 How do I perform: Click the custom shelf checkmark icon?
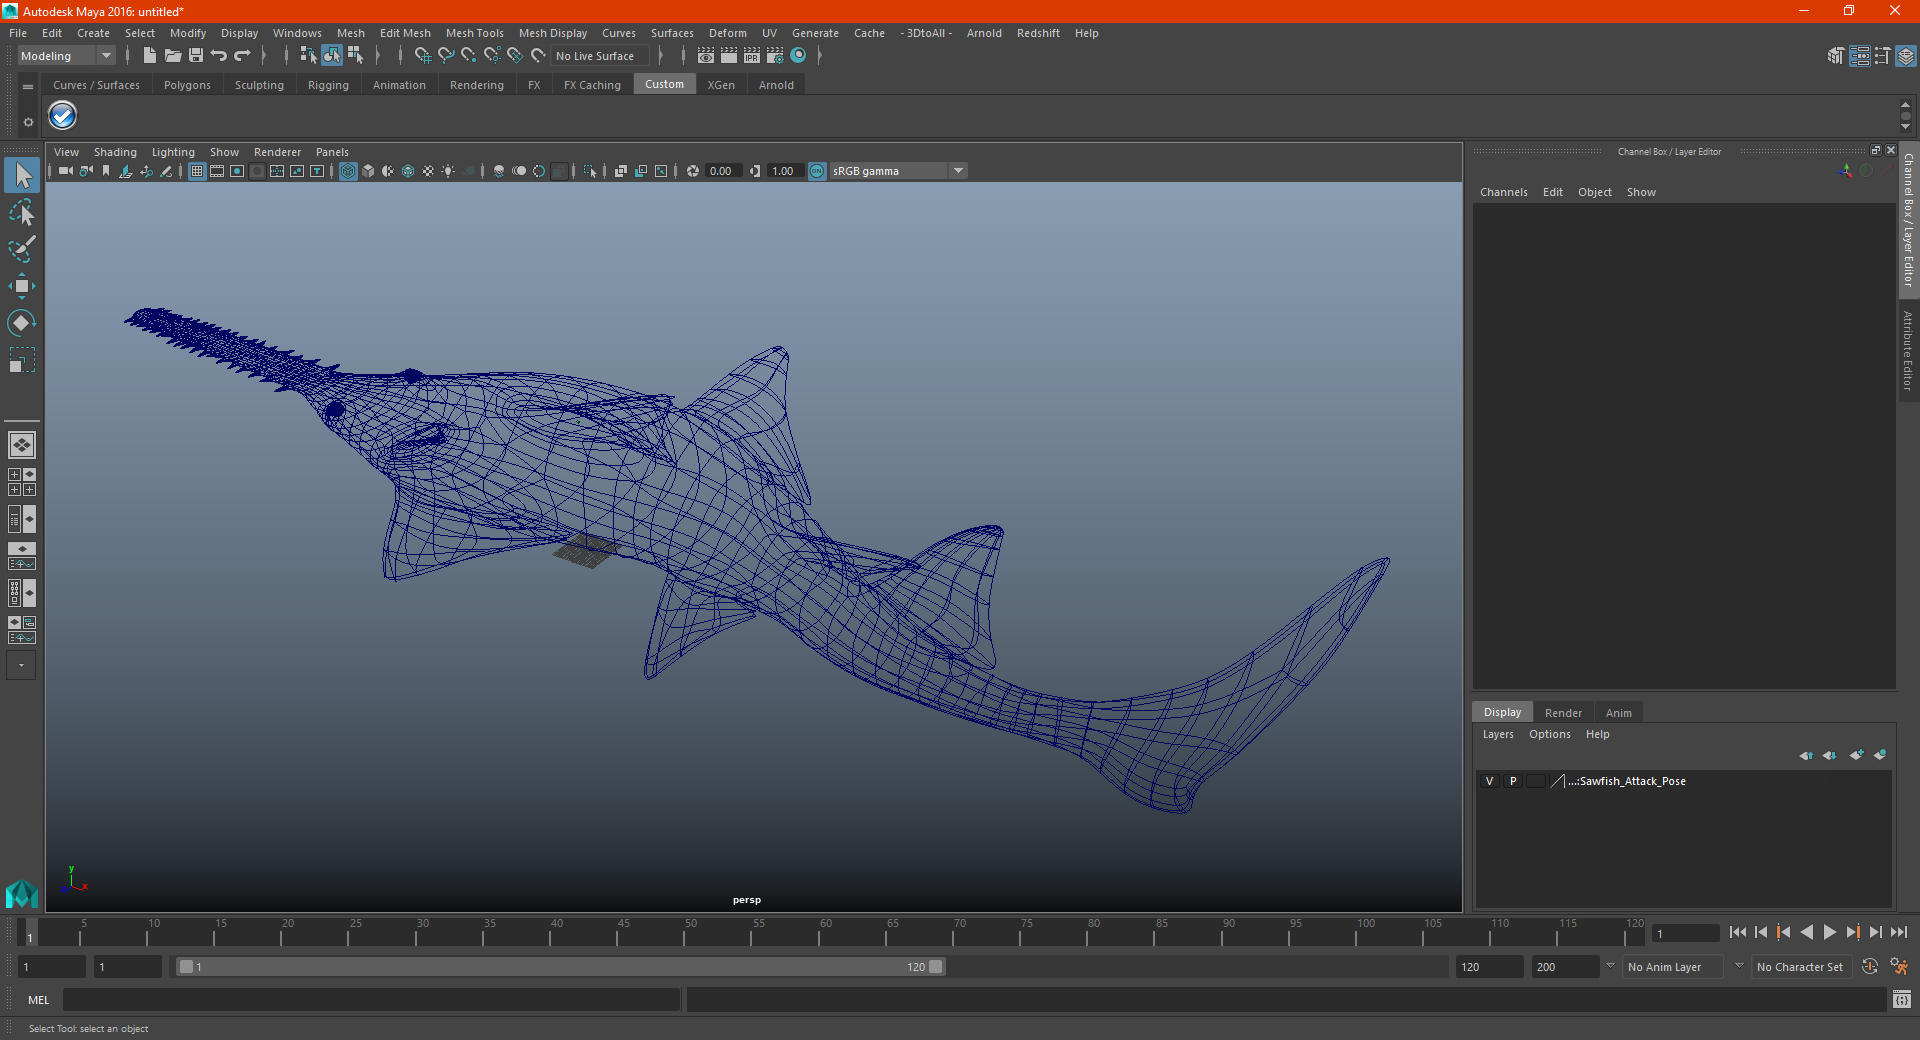pyautogui.click(x=63, y=116)
